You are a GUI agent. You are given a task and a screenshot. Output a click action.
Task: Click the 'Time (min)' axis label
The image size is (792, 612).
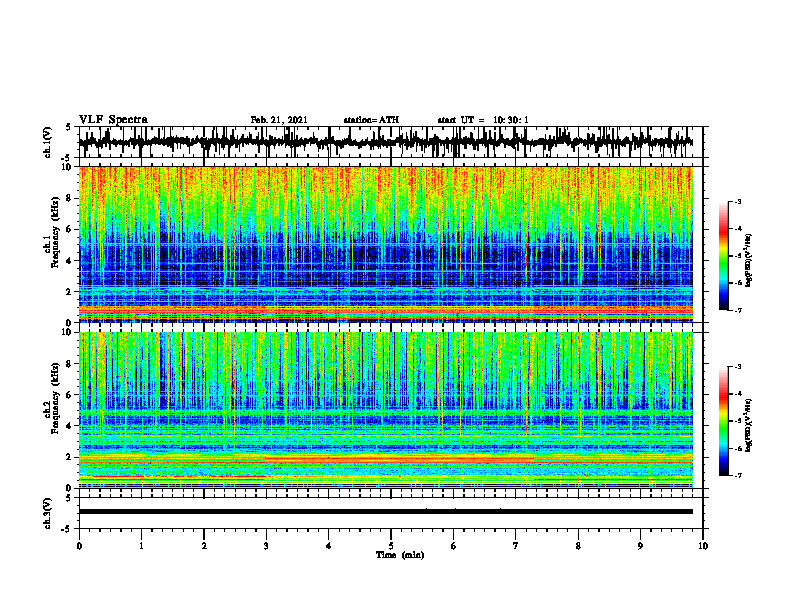point(400,555)
